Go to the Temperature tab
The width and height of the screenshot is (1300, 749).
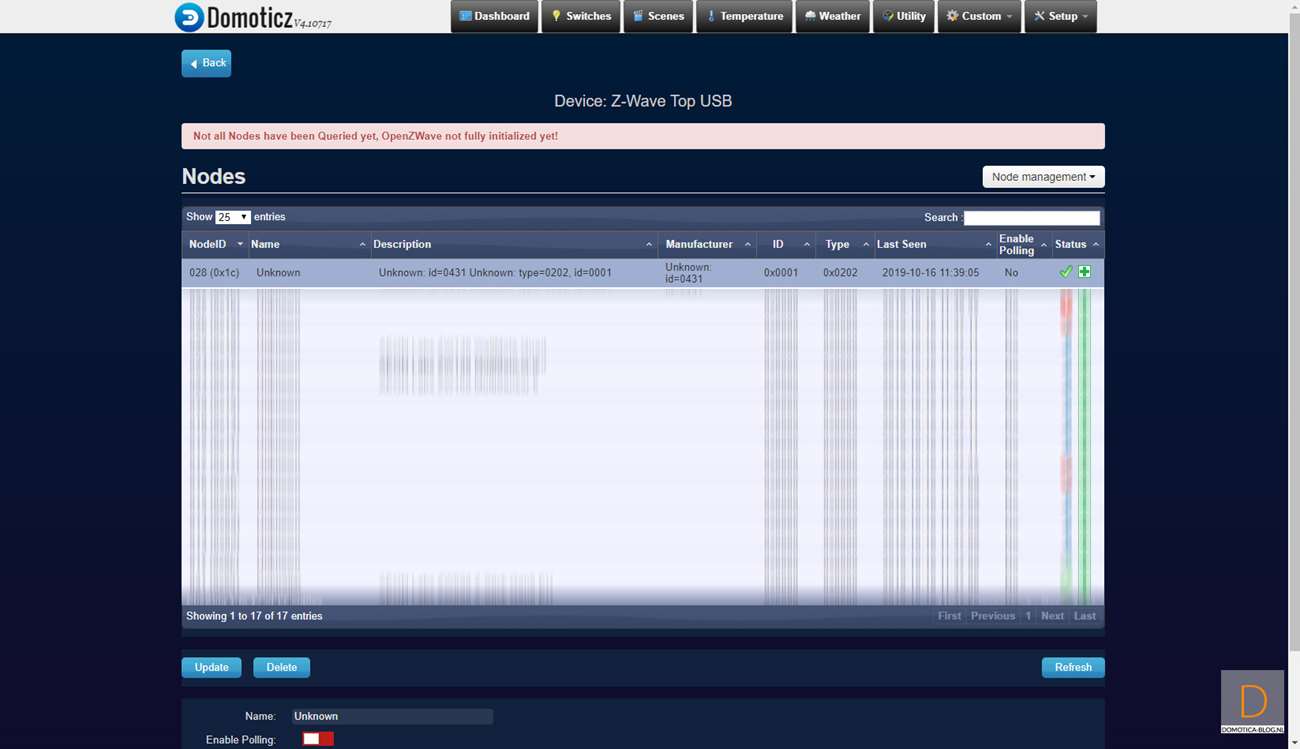click(x=744, y=16)
